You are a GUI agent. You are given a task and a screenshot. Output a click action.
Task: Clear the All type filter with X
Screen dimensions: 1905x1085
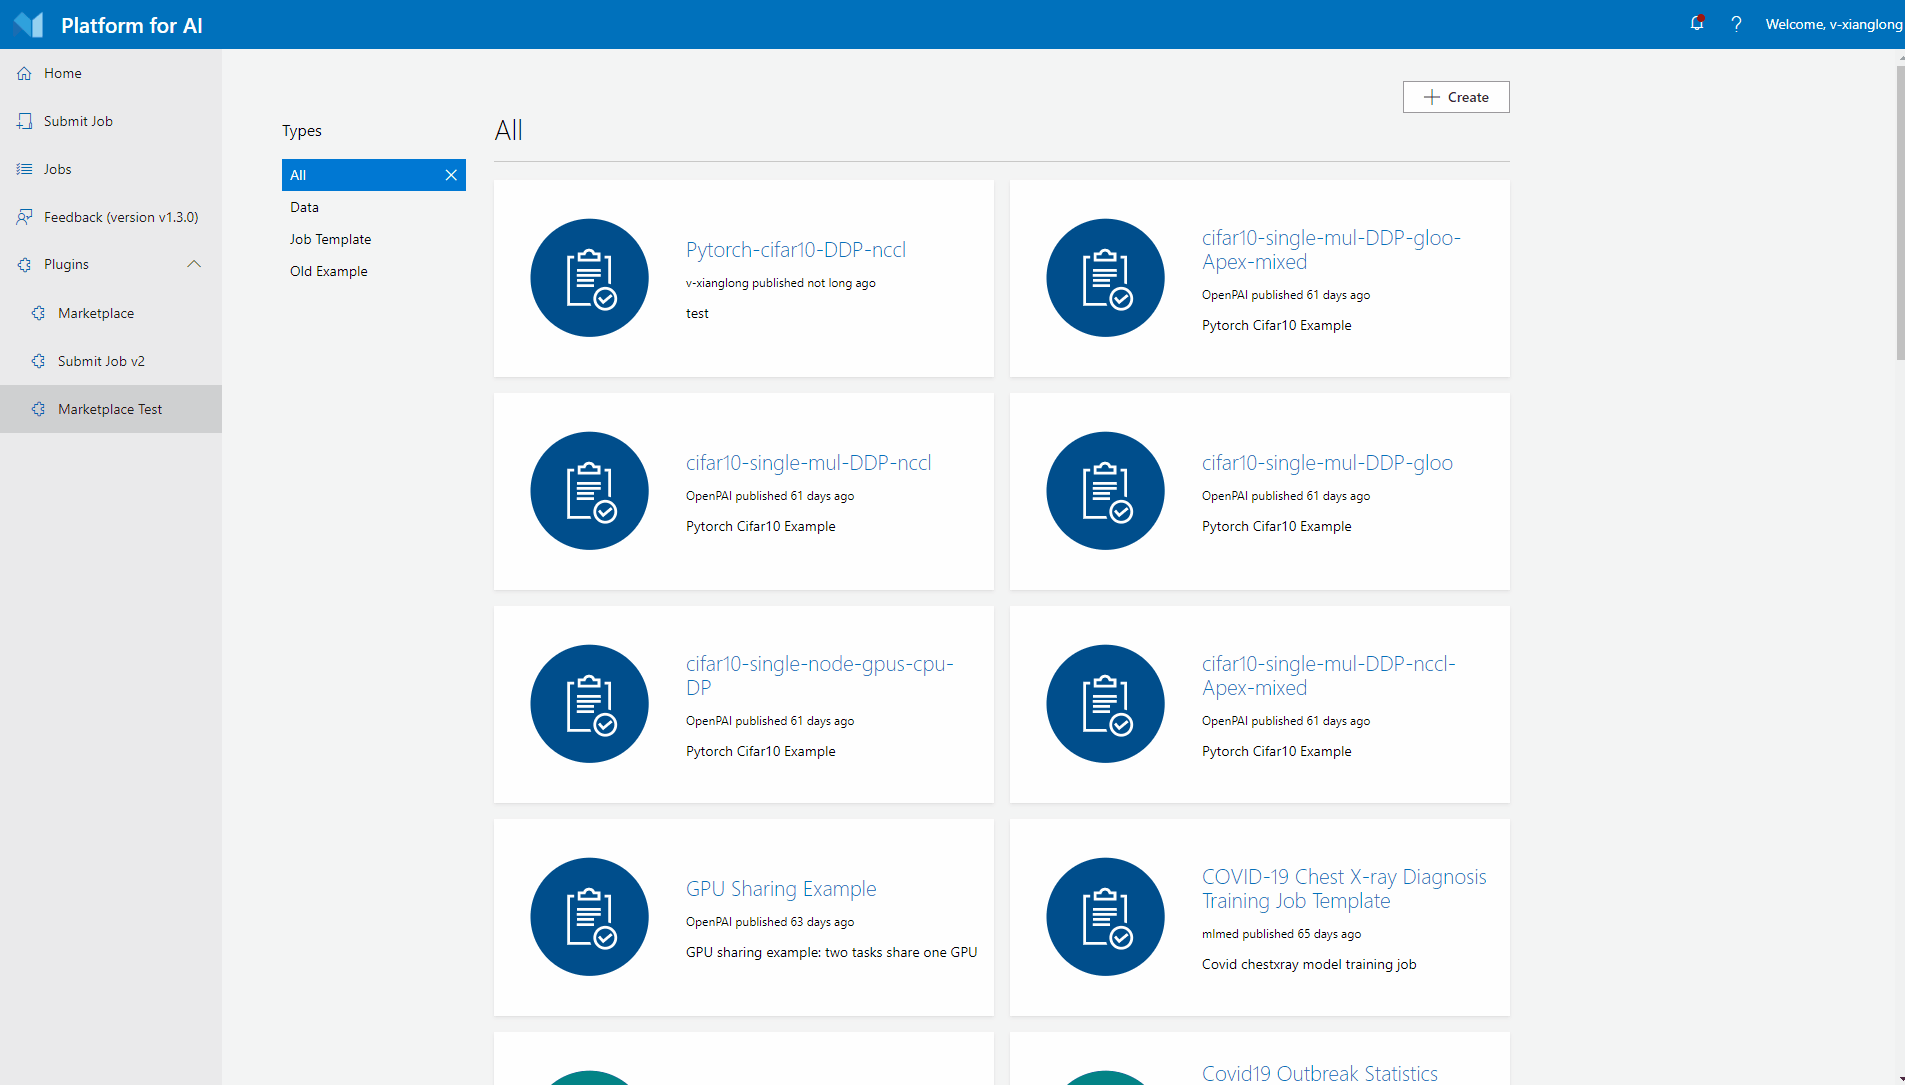[451, 175]
